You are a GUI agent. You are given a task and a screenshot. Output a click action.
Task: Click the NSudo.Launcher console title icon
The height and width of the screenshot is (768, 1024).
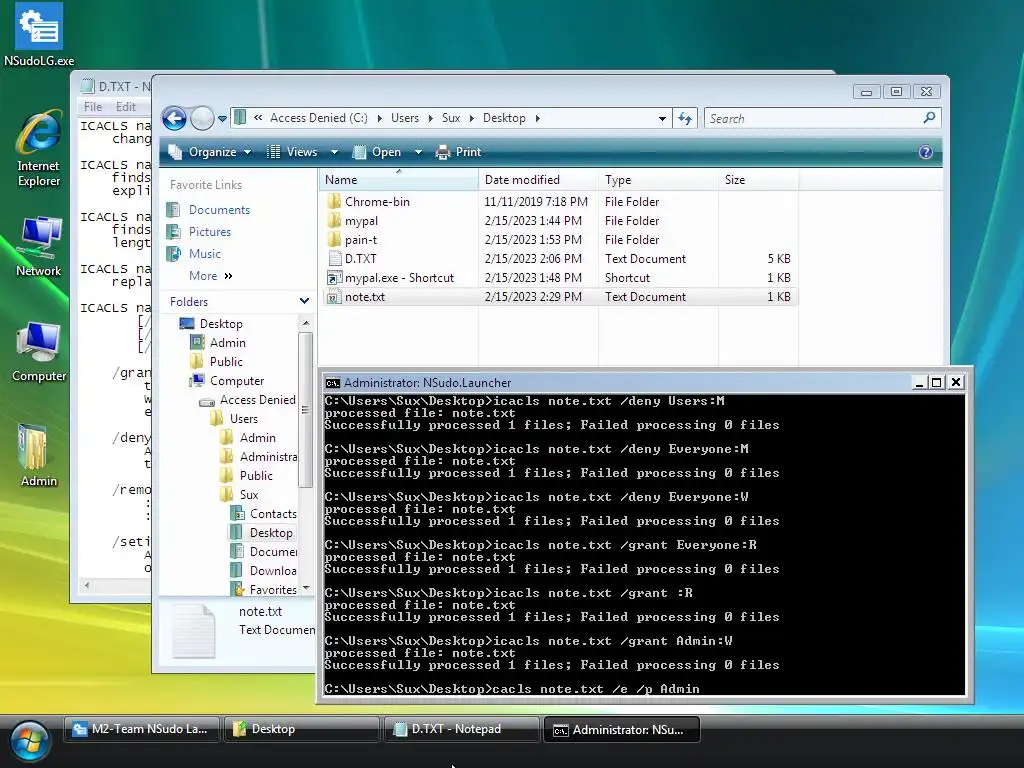(332, 383)
